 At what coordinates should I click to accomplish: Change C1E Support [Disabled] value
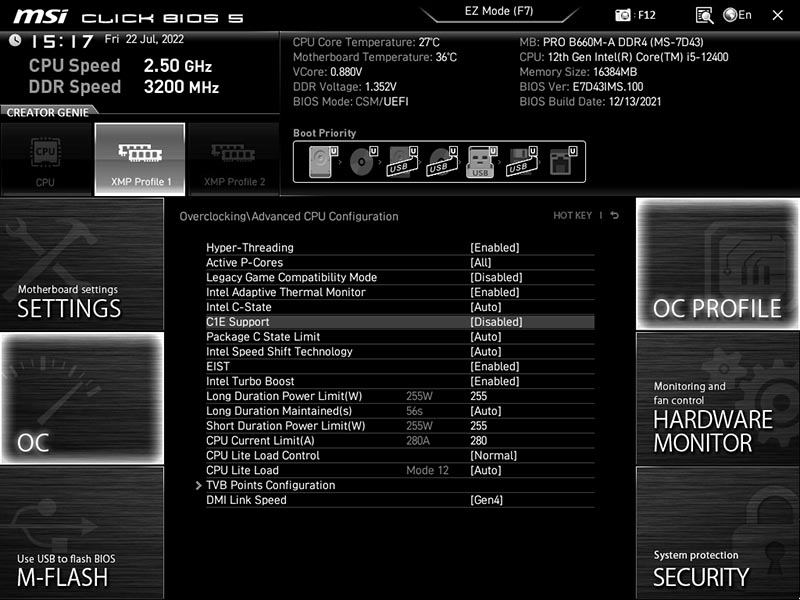point(496,322)
